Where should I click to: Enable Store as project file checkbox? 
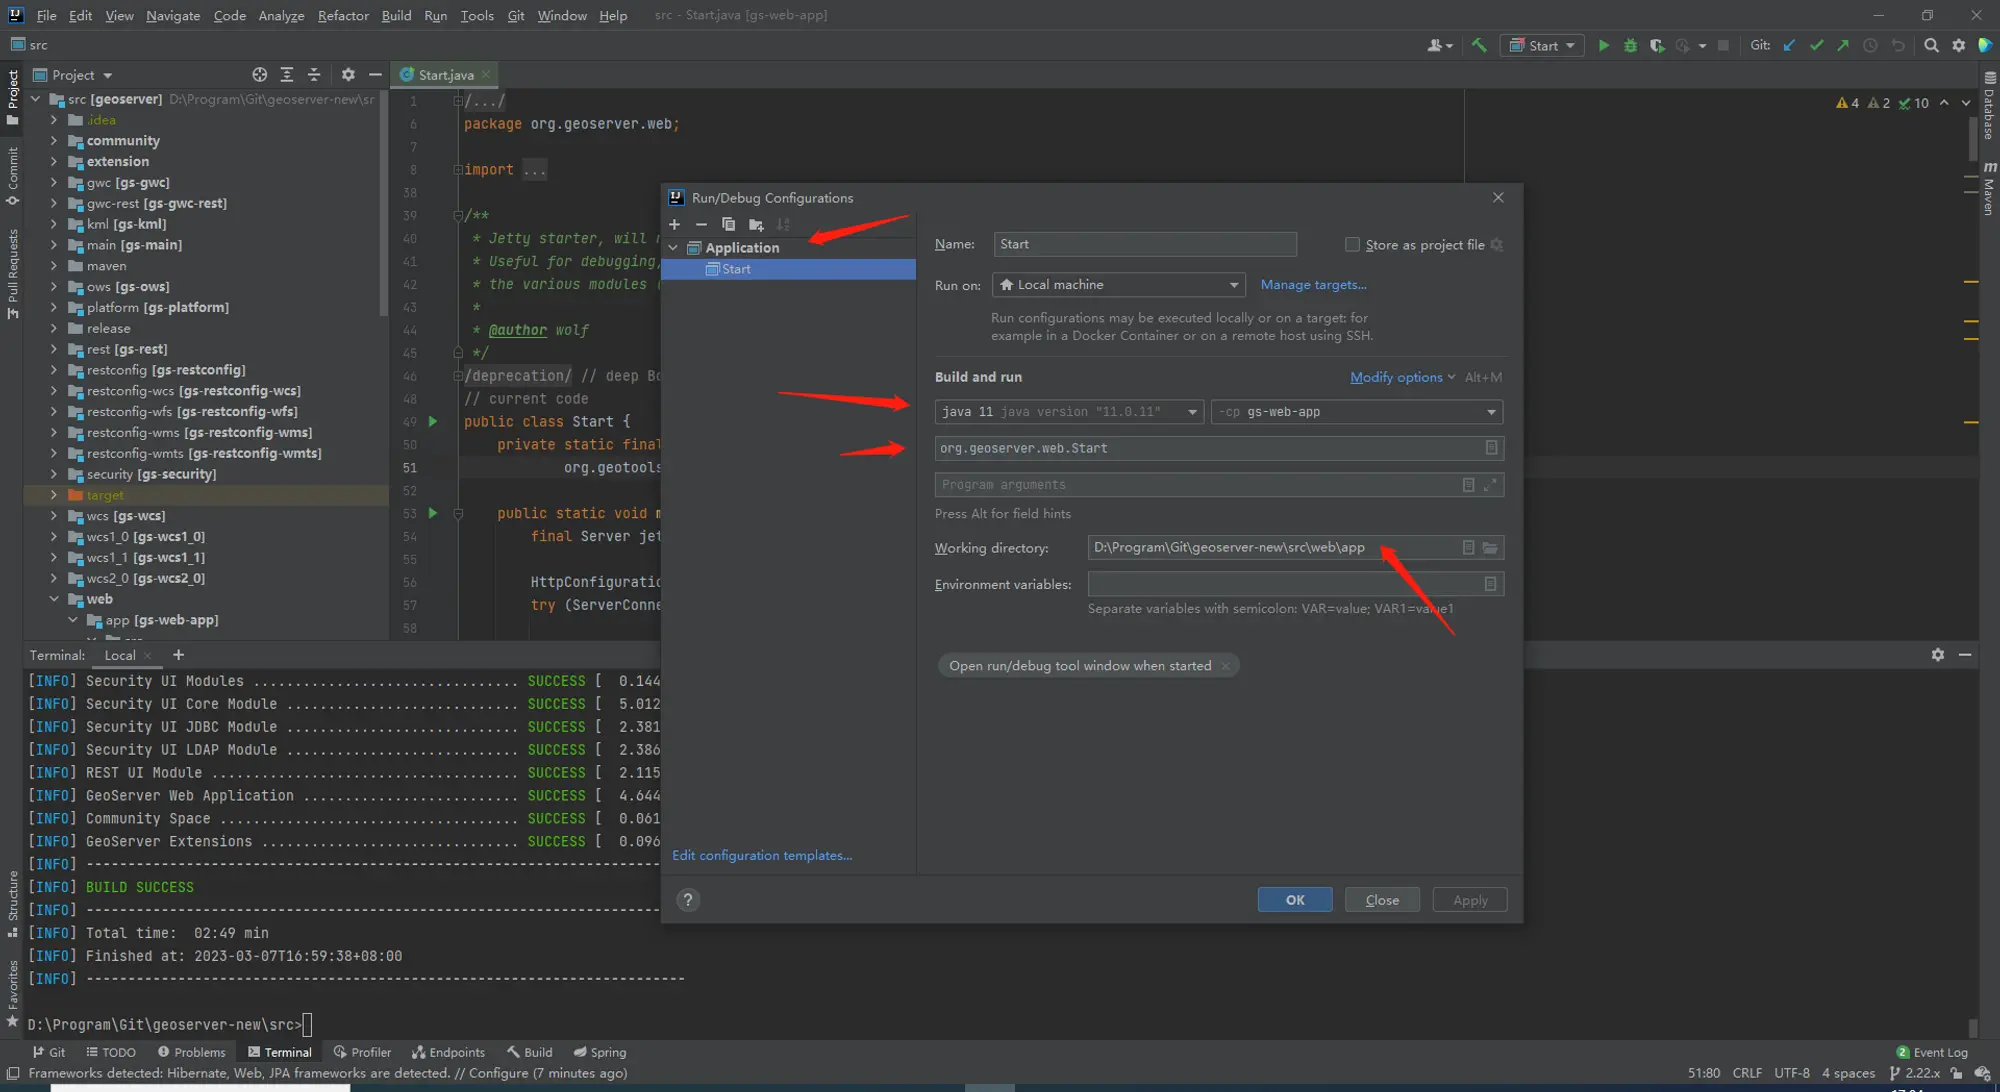click(x=1352, y=245)
